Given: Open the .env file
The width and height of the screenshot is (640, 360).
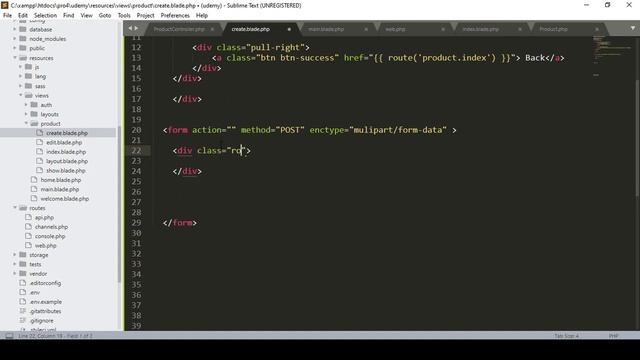Looking at the screenshot, I should coord(34,293).
